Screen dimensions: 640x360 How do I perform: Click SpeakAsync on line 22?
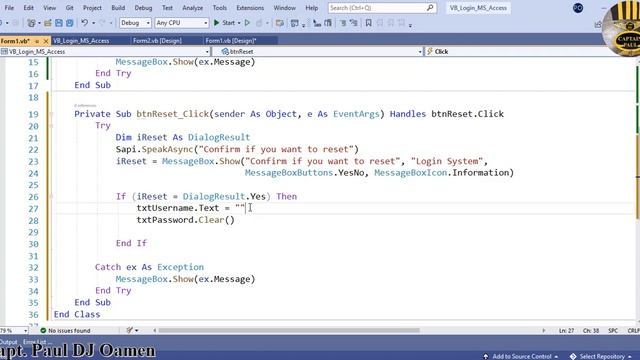point(167,149)
